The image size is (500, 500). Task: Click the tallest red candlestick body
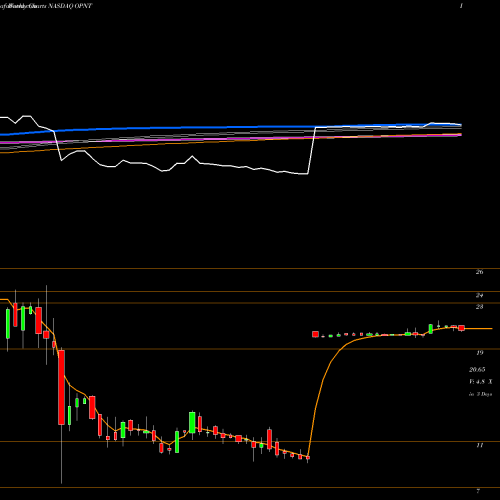point(61,387)
